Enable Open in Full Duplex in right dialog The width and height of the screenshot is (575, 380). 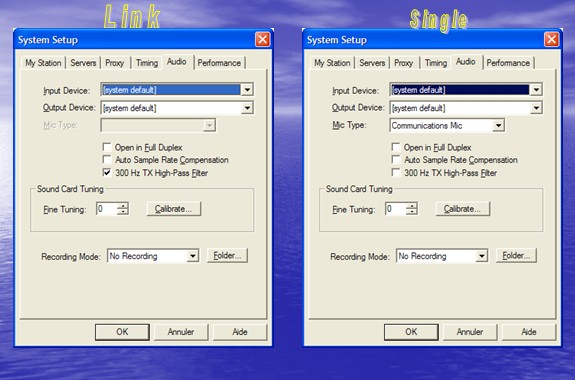pyautogui.click(x=396, y=147)
